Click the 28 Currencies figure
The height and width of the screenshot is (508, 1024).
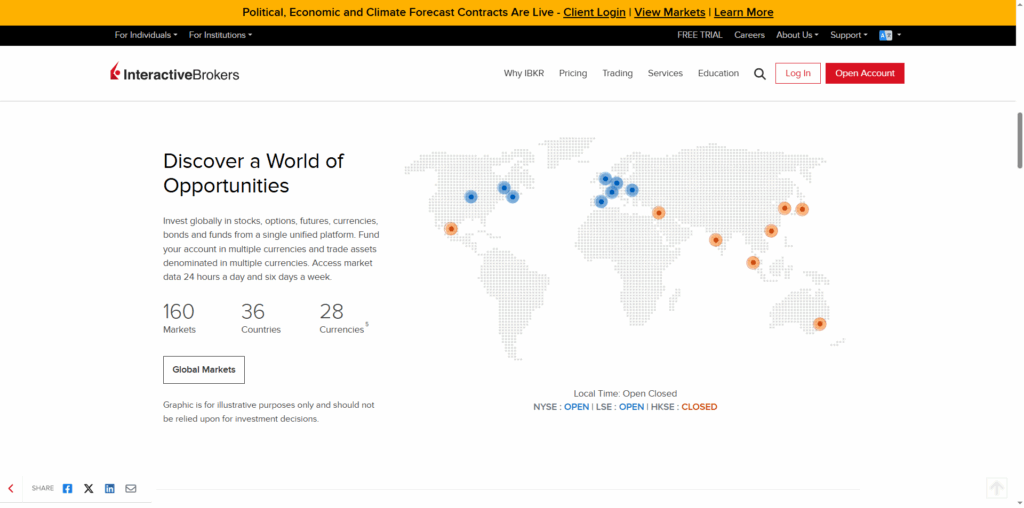pyautogui.click(x=344, y=318)
